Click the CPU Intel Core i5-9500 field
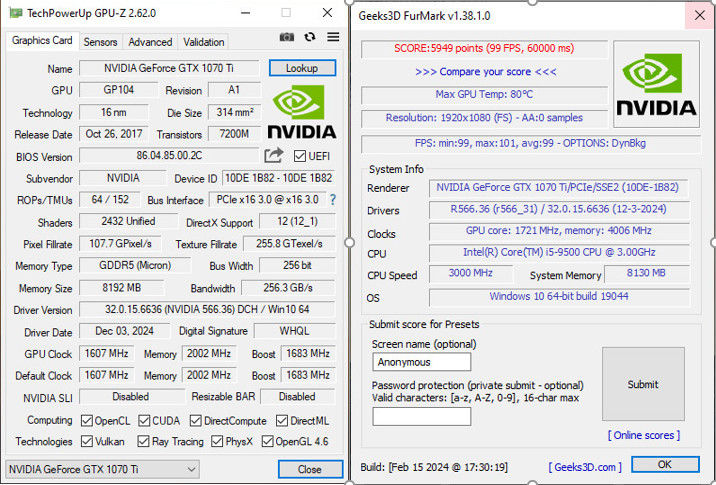Screen dimensions: 716x485 (x=558, y=252)
